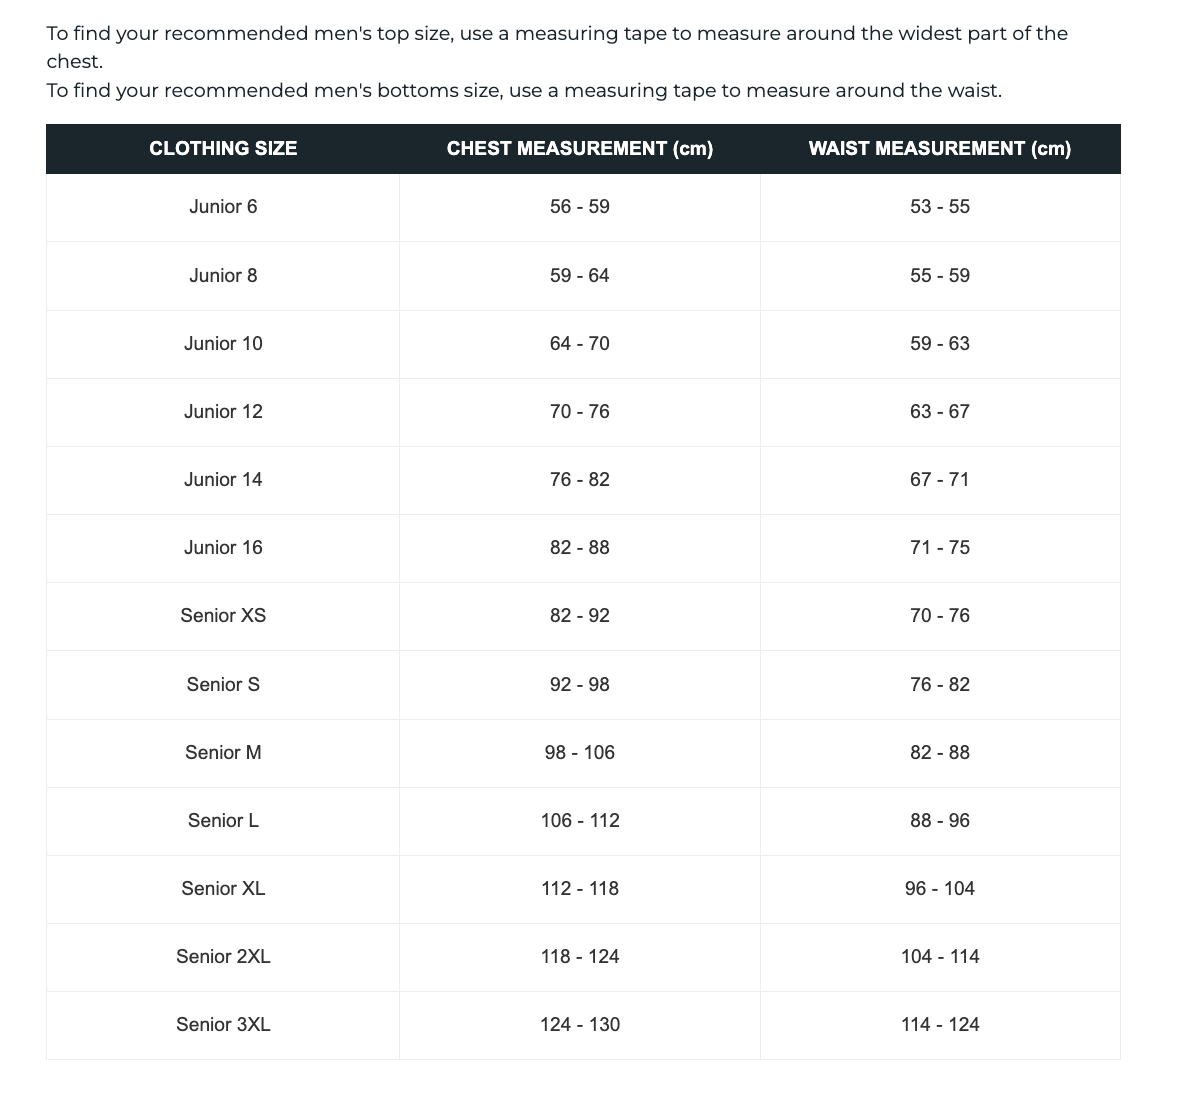The width and height of the screenshot is (1178, 1096).
Task: Click the Junior 16 waist value 71 - 75
Action: click(940, 548)
